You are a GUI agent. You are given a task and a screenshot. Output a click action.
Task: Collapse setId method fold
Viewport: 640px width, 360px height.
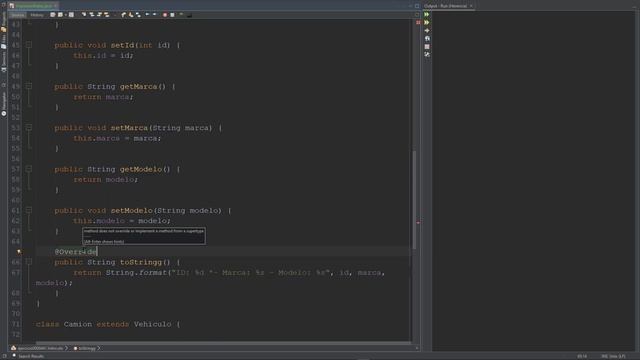point(29,45)
